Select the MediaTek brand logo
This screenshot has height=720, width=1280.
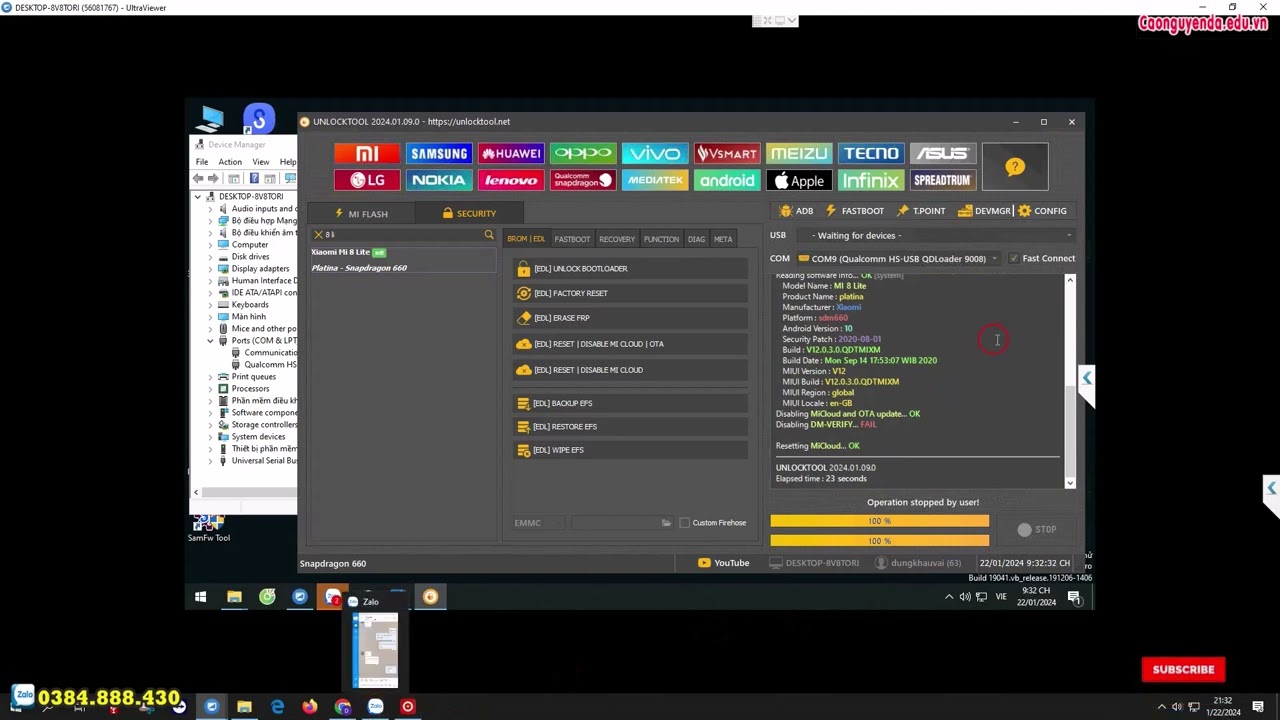point(655,180)
